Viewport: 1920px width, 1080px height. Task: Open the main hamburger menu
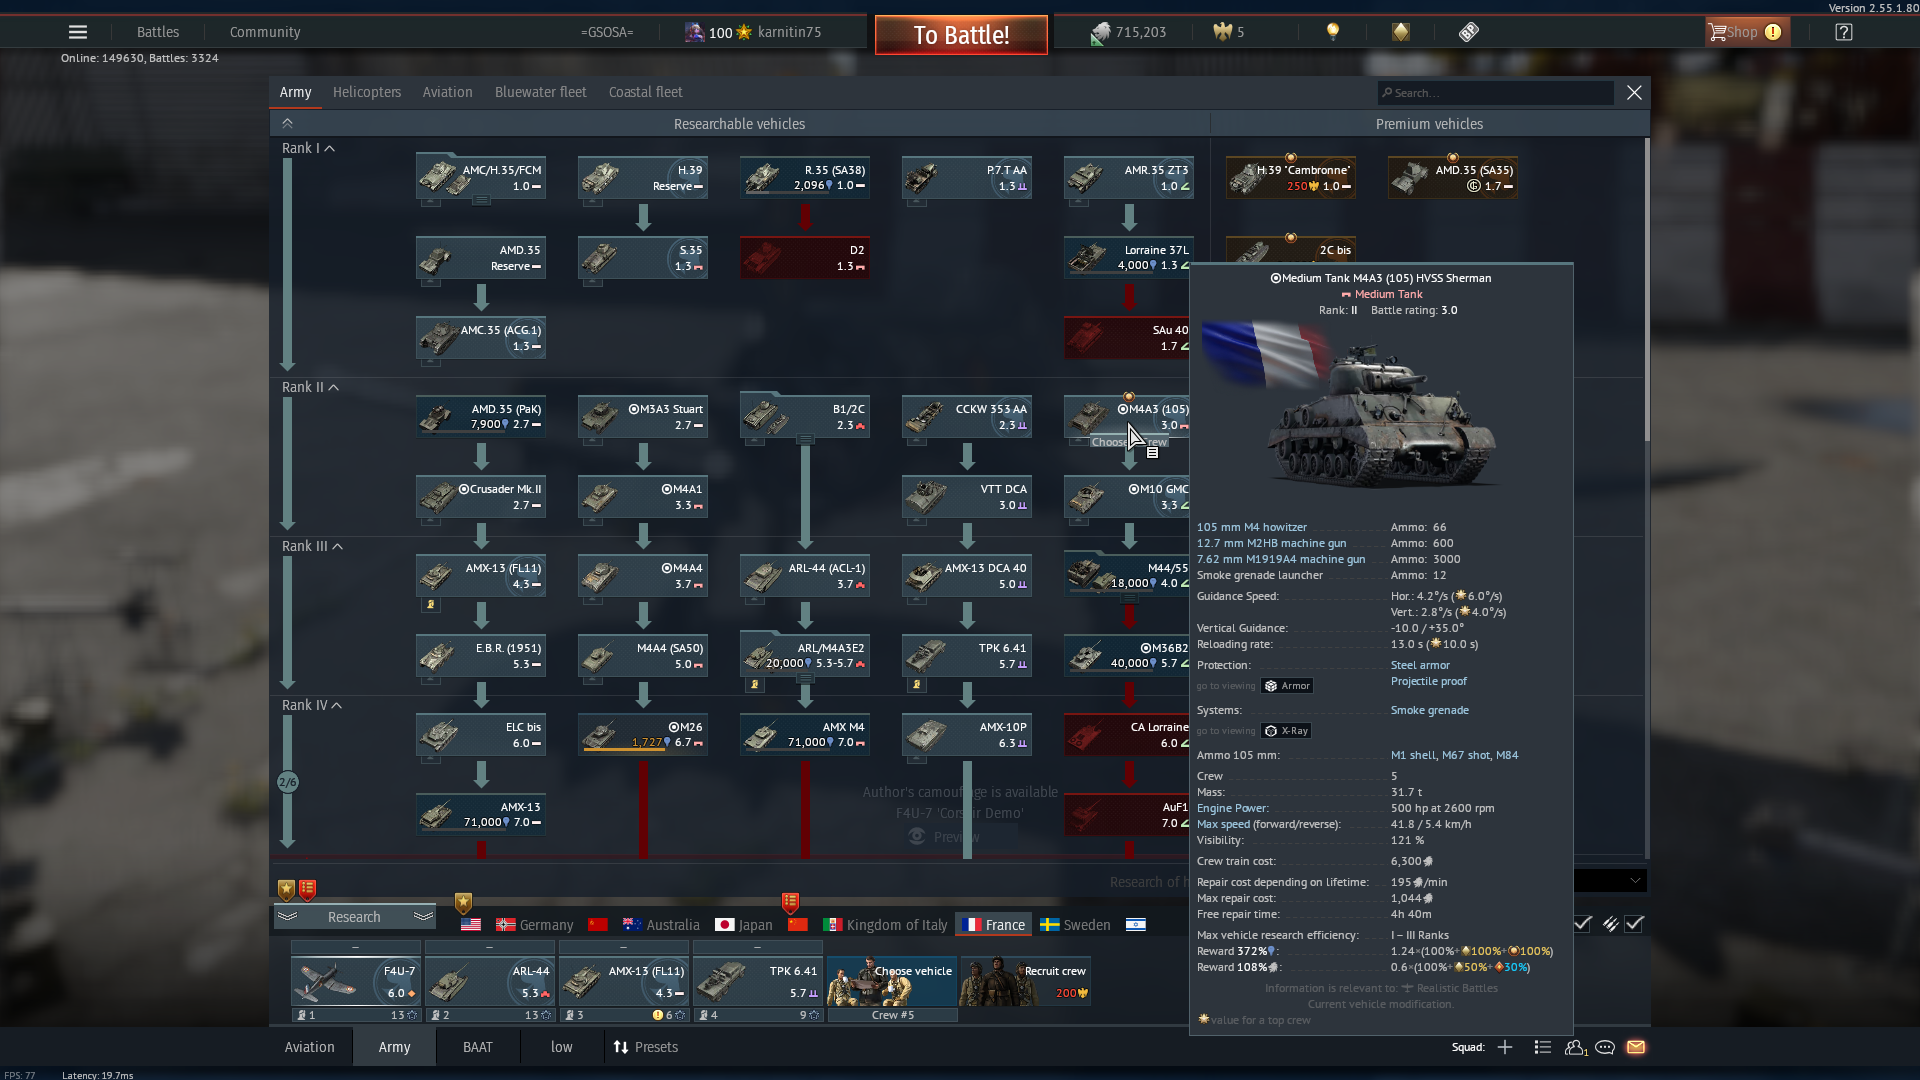tap(77, 32)
